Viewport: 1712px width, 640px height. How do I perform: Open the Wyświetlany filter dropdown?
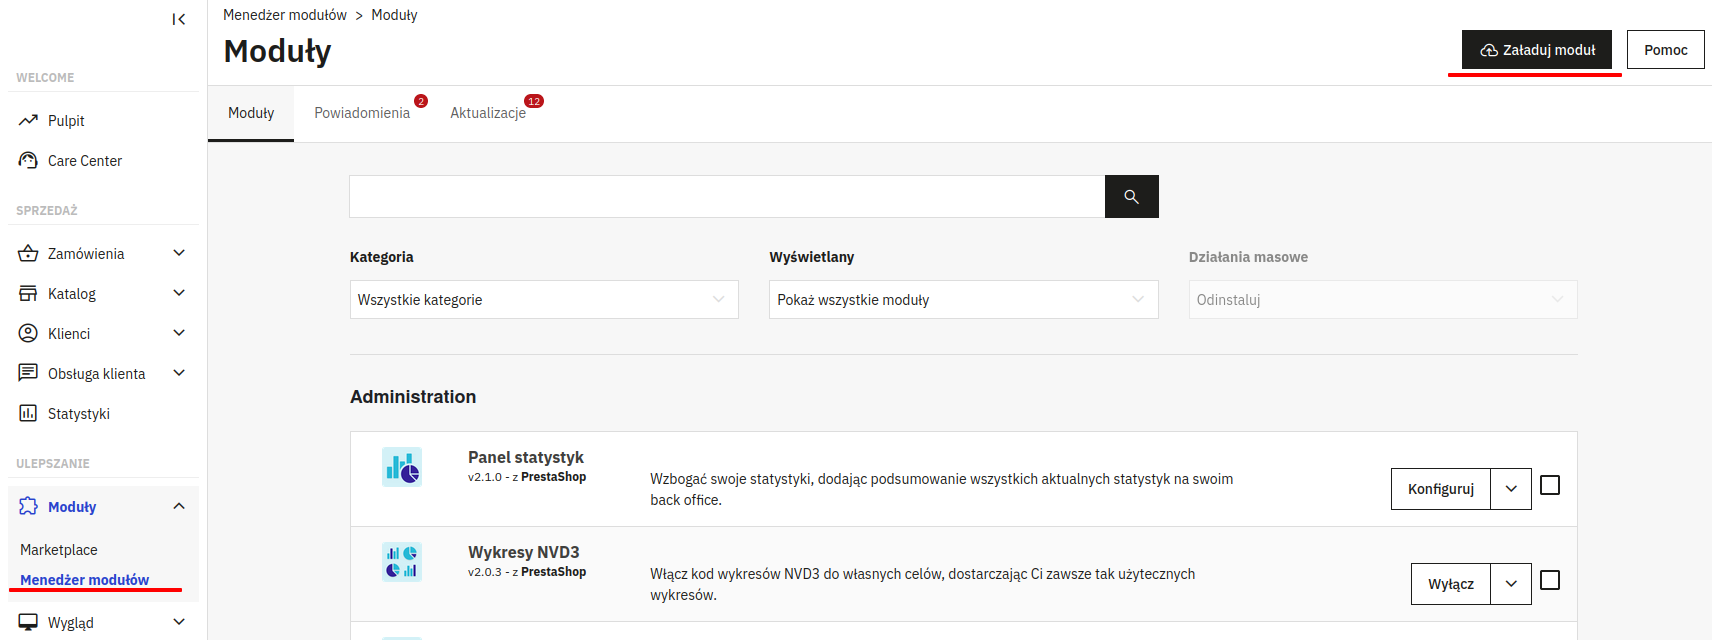point(962,300)
